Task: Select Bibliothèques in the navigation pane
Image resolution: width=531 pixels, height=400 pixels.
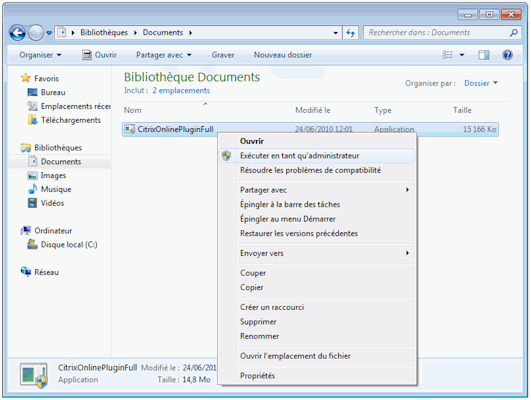Action: 51,148
